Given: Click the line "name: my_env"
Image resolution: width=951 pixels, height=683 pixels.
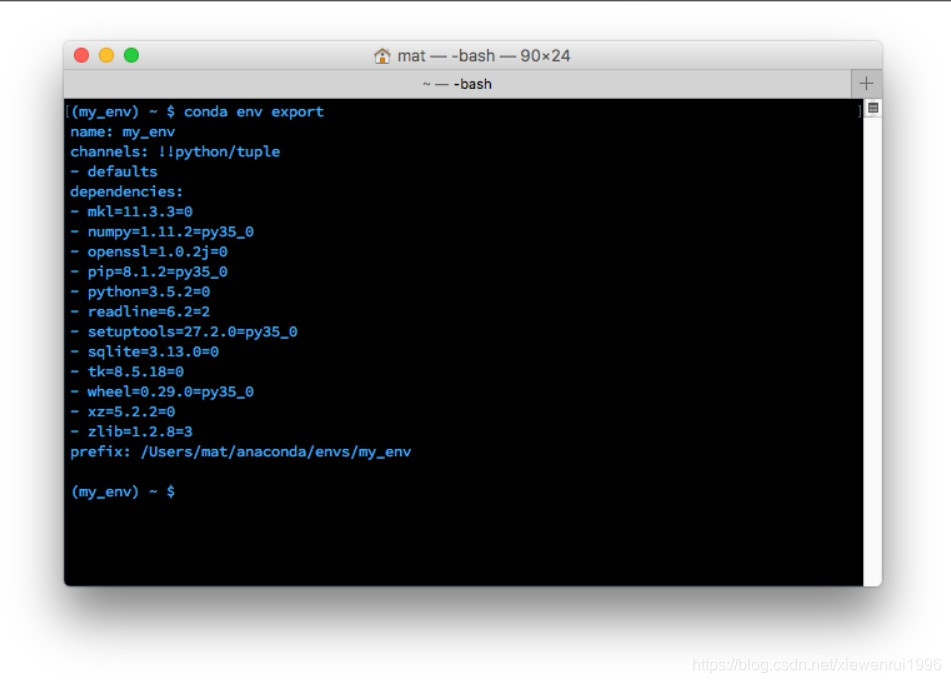Looking at the screenshot, I should tap(123, 132).
